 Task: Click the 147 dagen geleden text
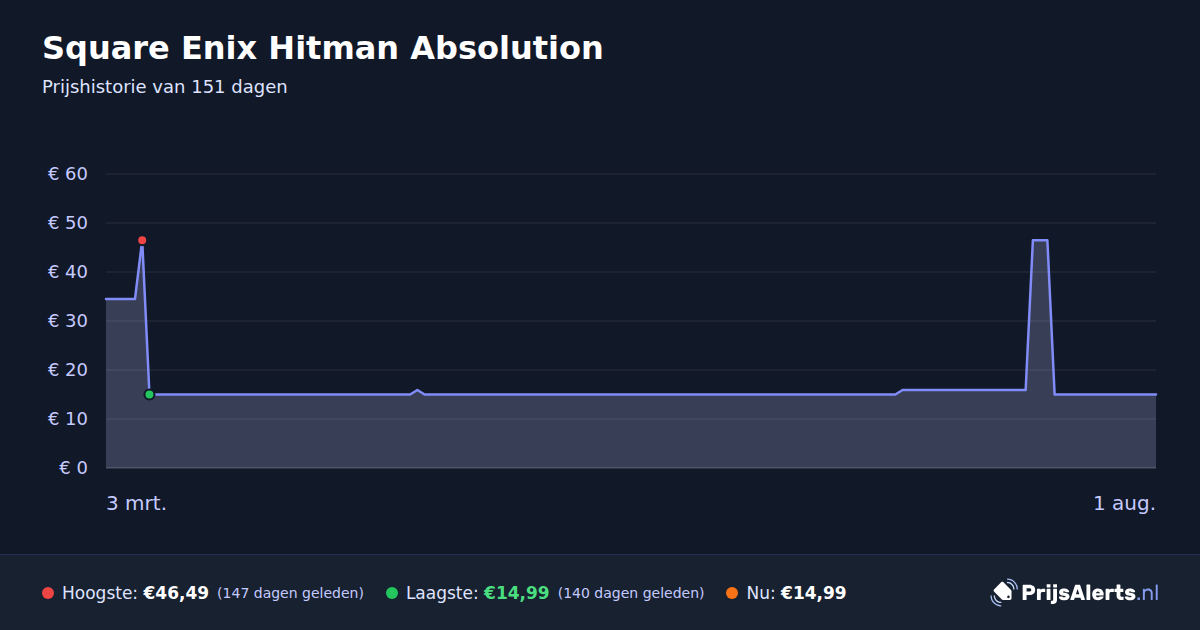(x=290, y=593)
